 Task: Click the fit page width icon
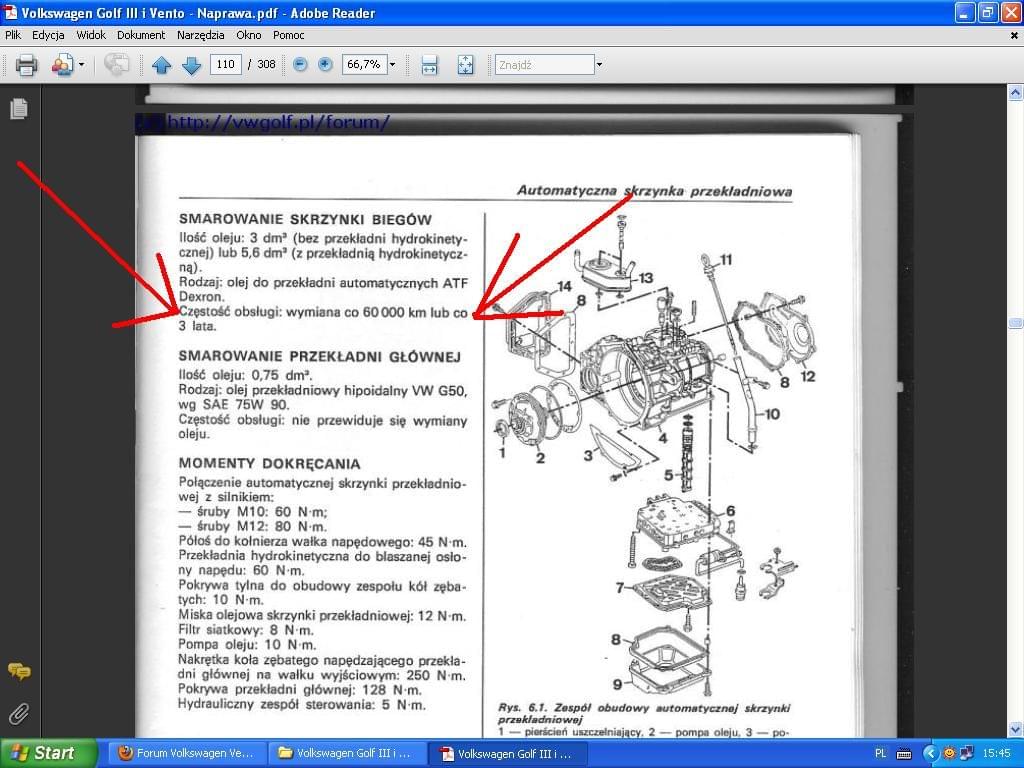pos(429,65)
